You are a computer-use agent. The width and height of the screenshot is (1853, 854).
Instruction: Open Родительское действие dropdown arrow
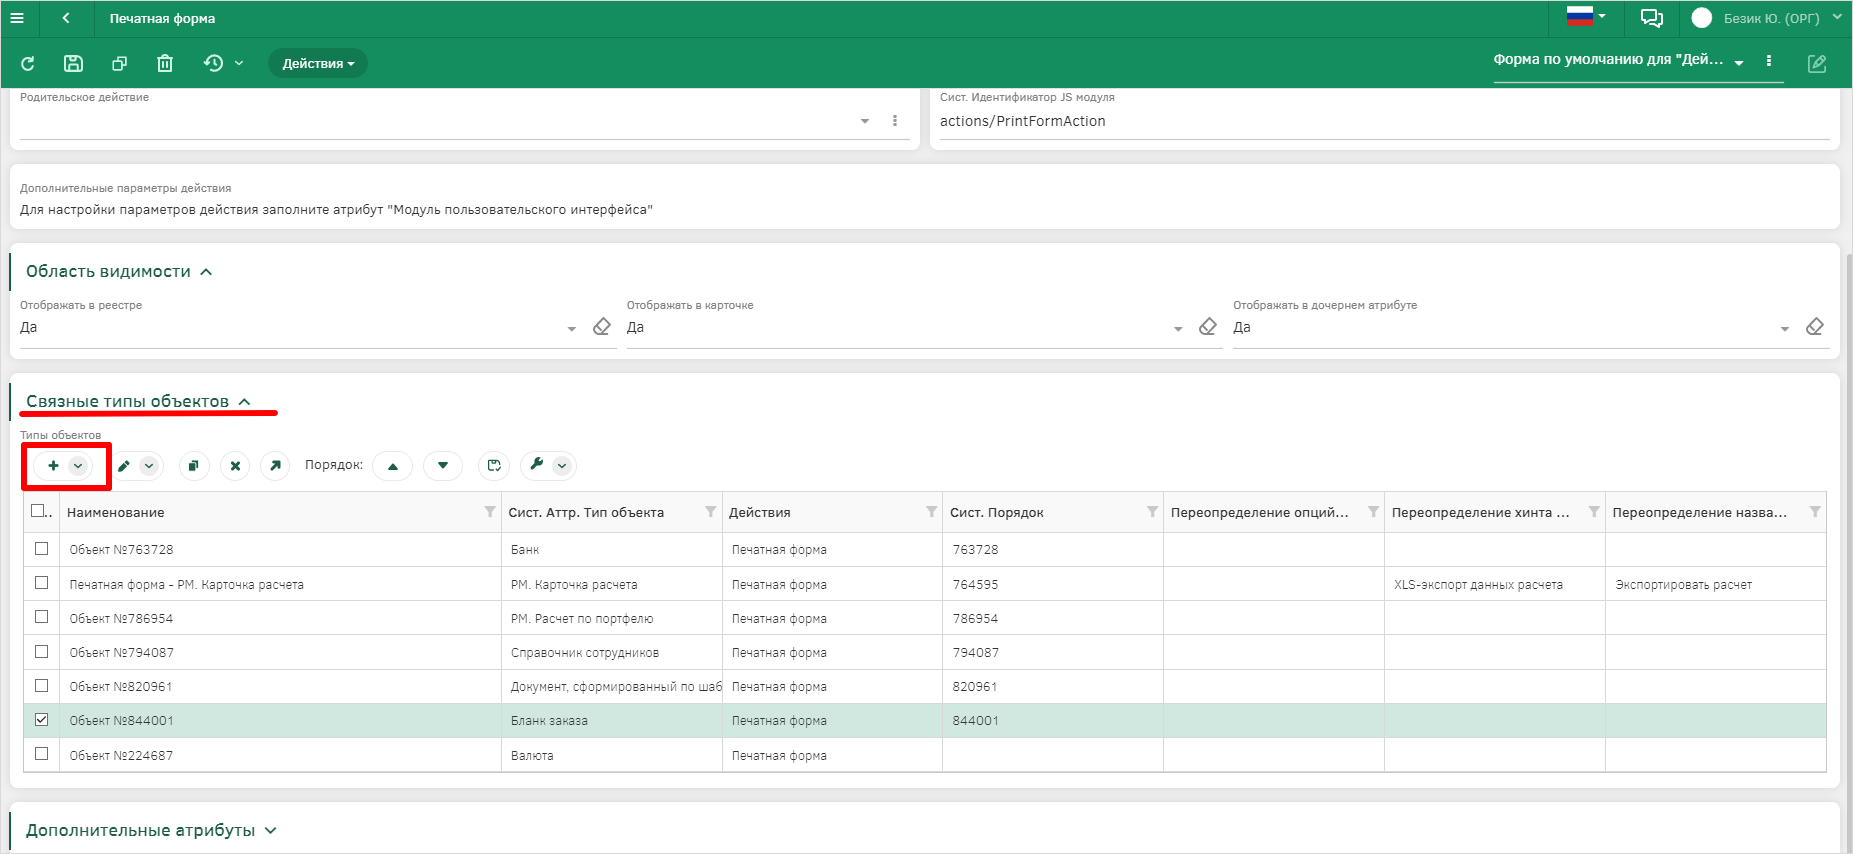click(x=865, y=121)
